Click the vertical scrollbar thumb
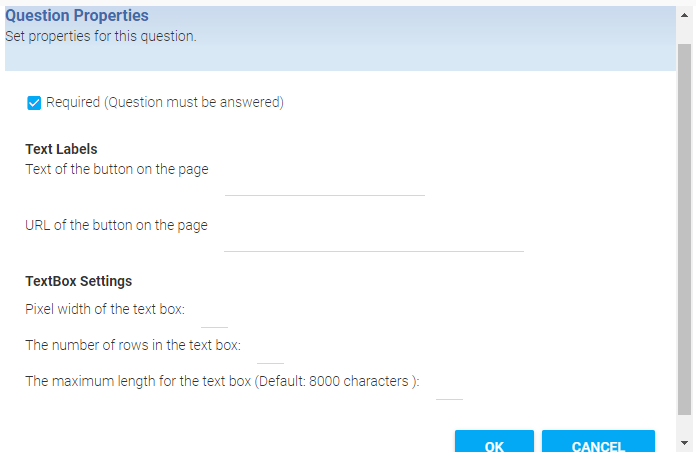696x459 pixels. pyautogui.click(x=684, y=230)
